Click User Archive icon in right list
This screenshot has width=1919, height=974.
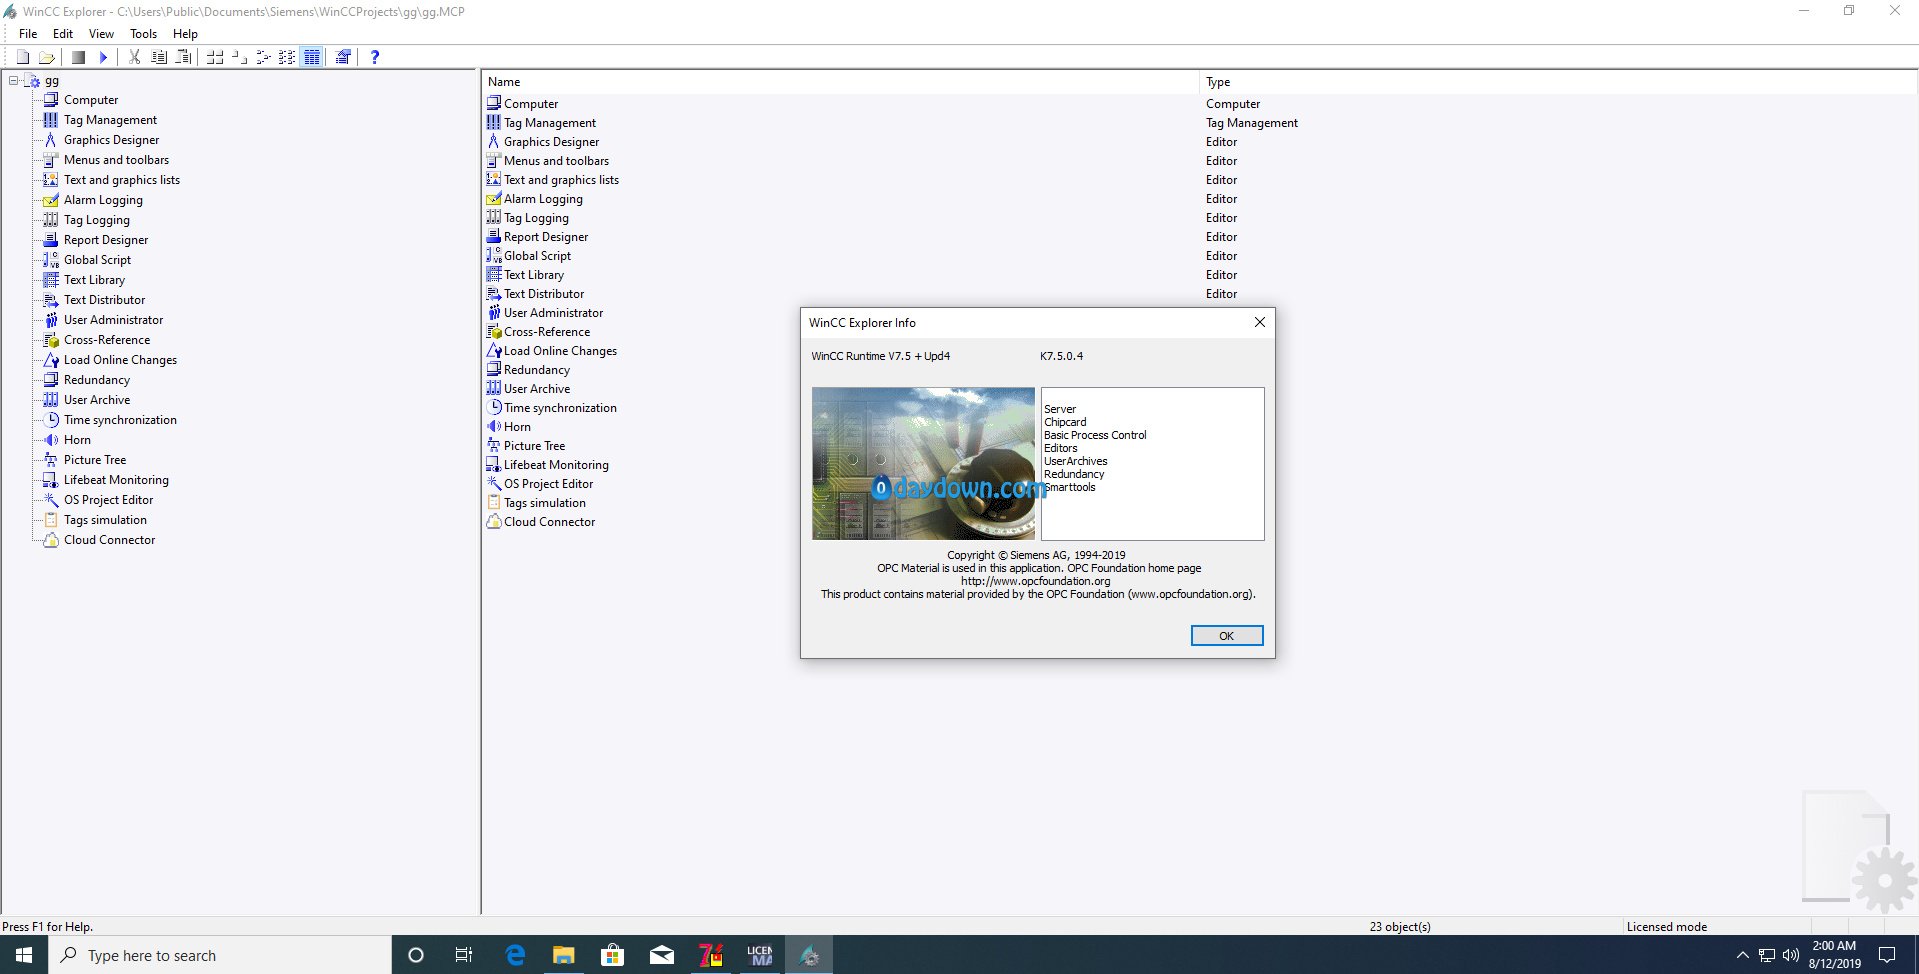493,388
